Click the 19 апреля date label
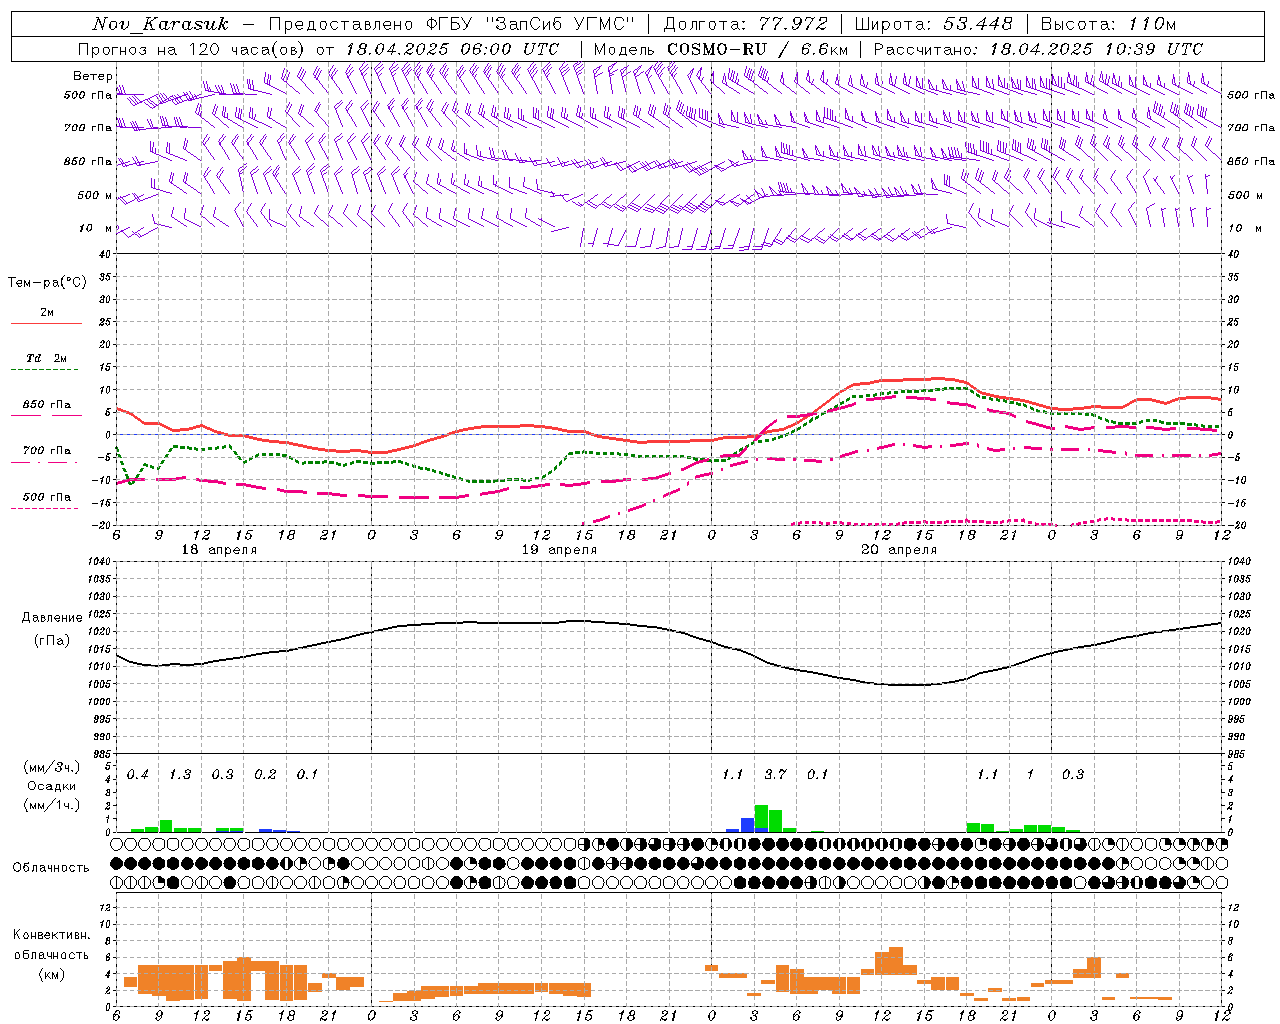1280x1024 pixels. click(559, 550)
